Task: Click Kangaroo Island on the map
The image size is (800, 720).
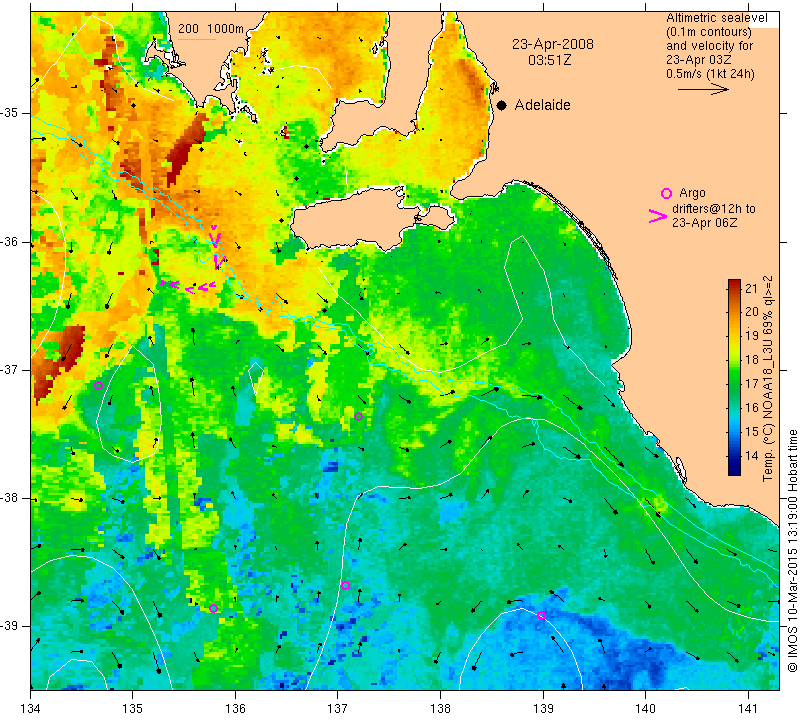Action: tap(357, 219)
